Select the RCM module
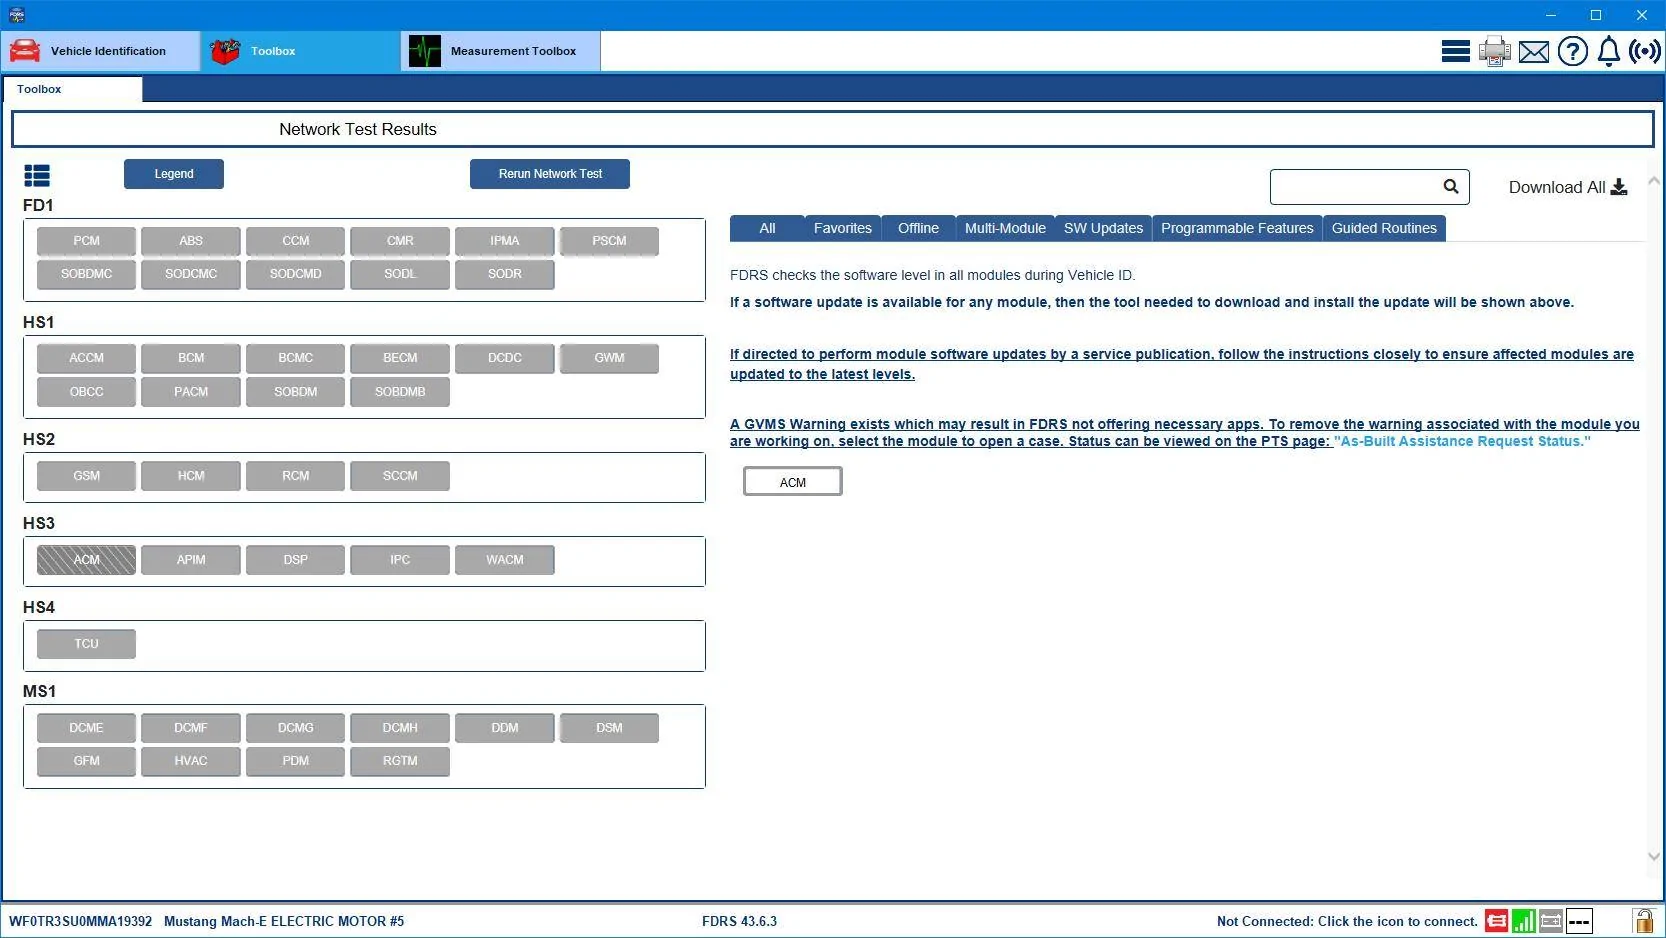Image resolution: width=1666 pixels, height=938 pixels. pos(296,476)
